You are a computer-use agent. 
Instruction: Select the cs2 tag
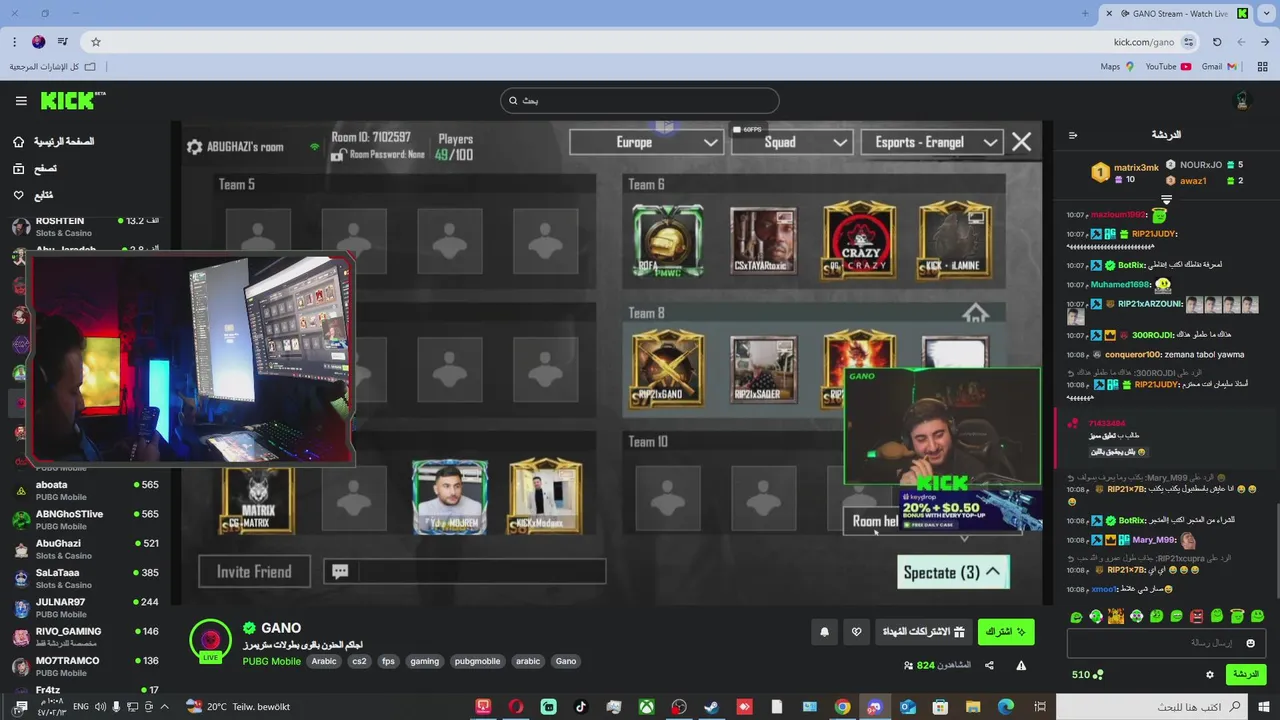pos(359,661)
